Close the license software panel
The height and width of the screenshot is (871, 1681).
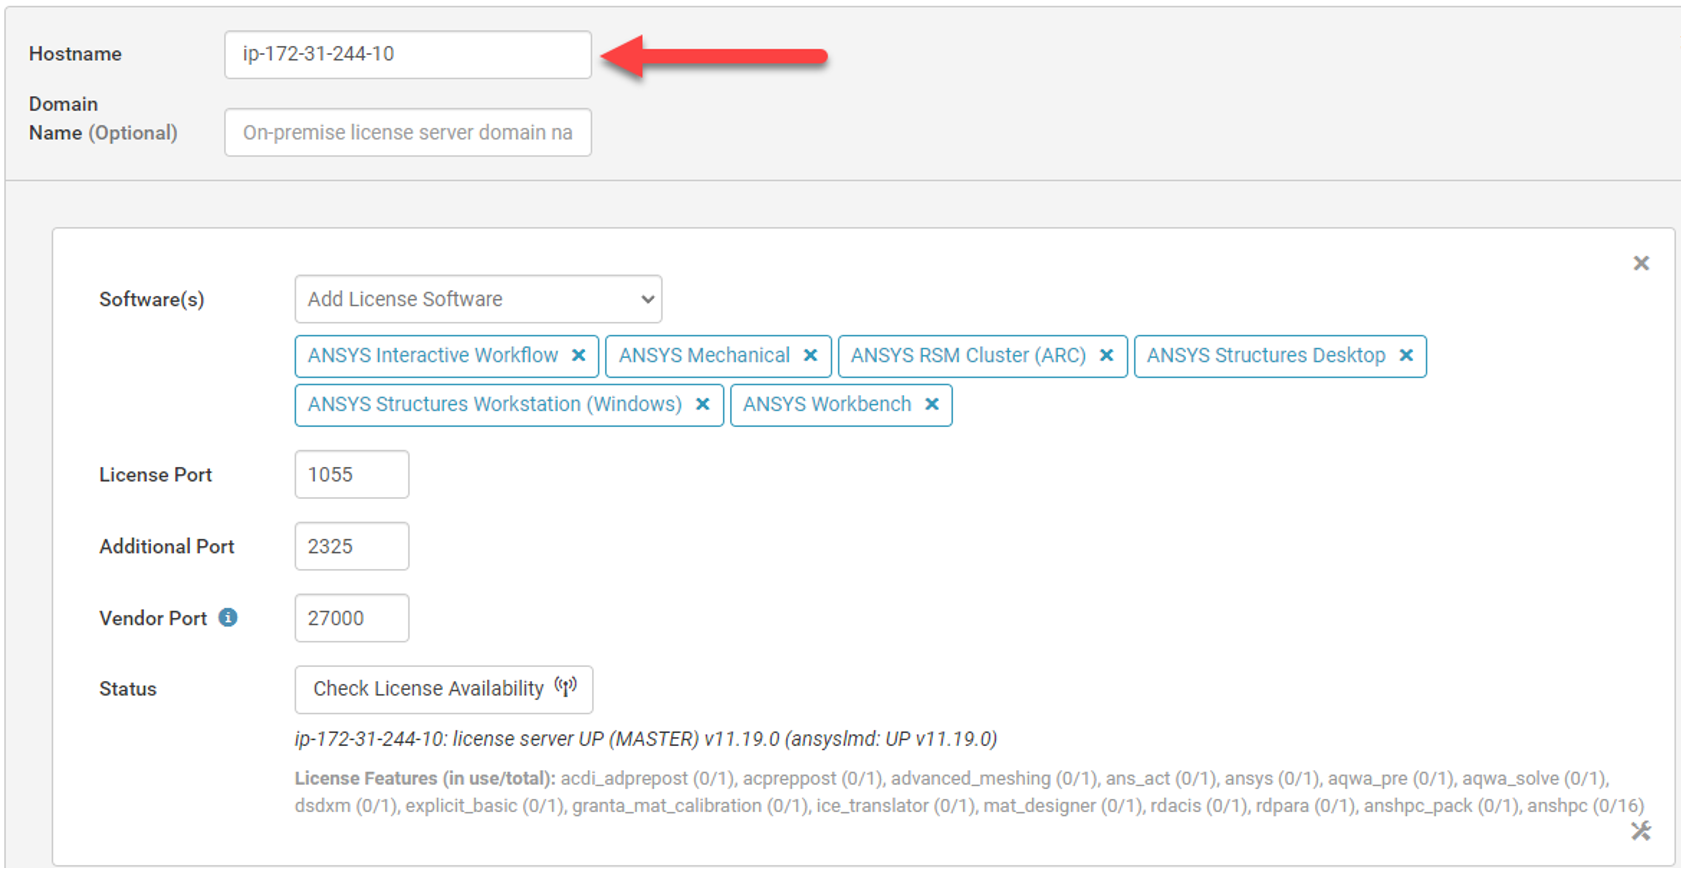click(x=1641, y=263)
